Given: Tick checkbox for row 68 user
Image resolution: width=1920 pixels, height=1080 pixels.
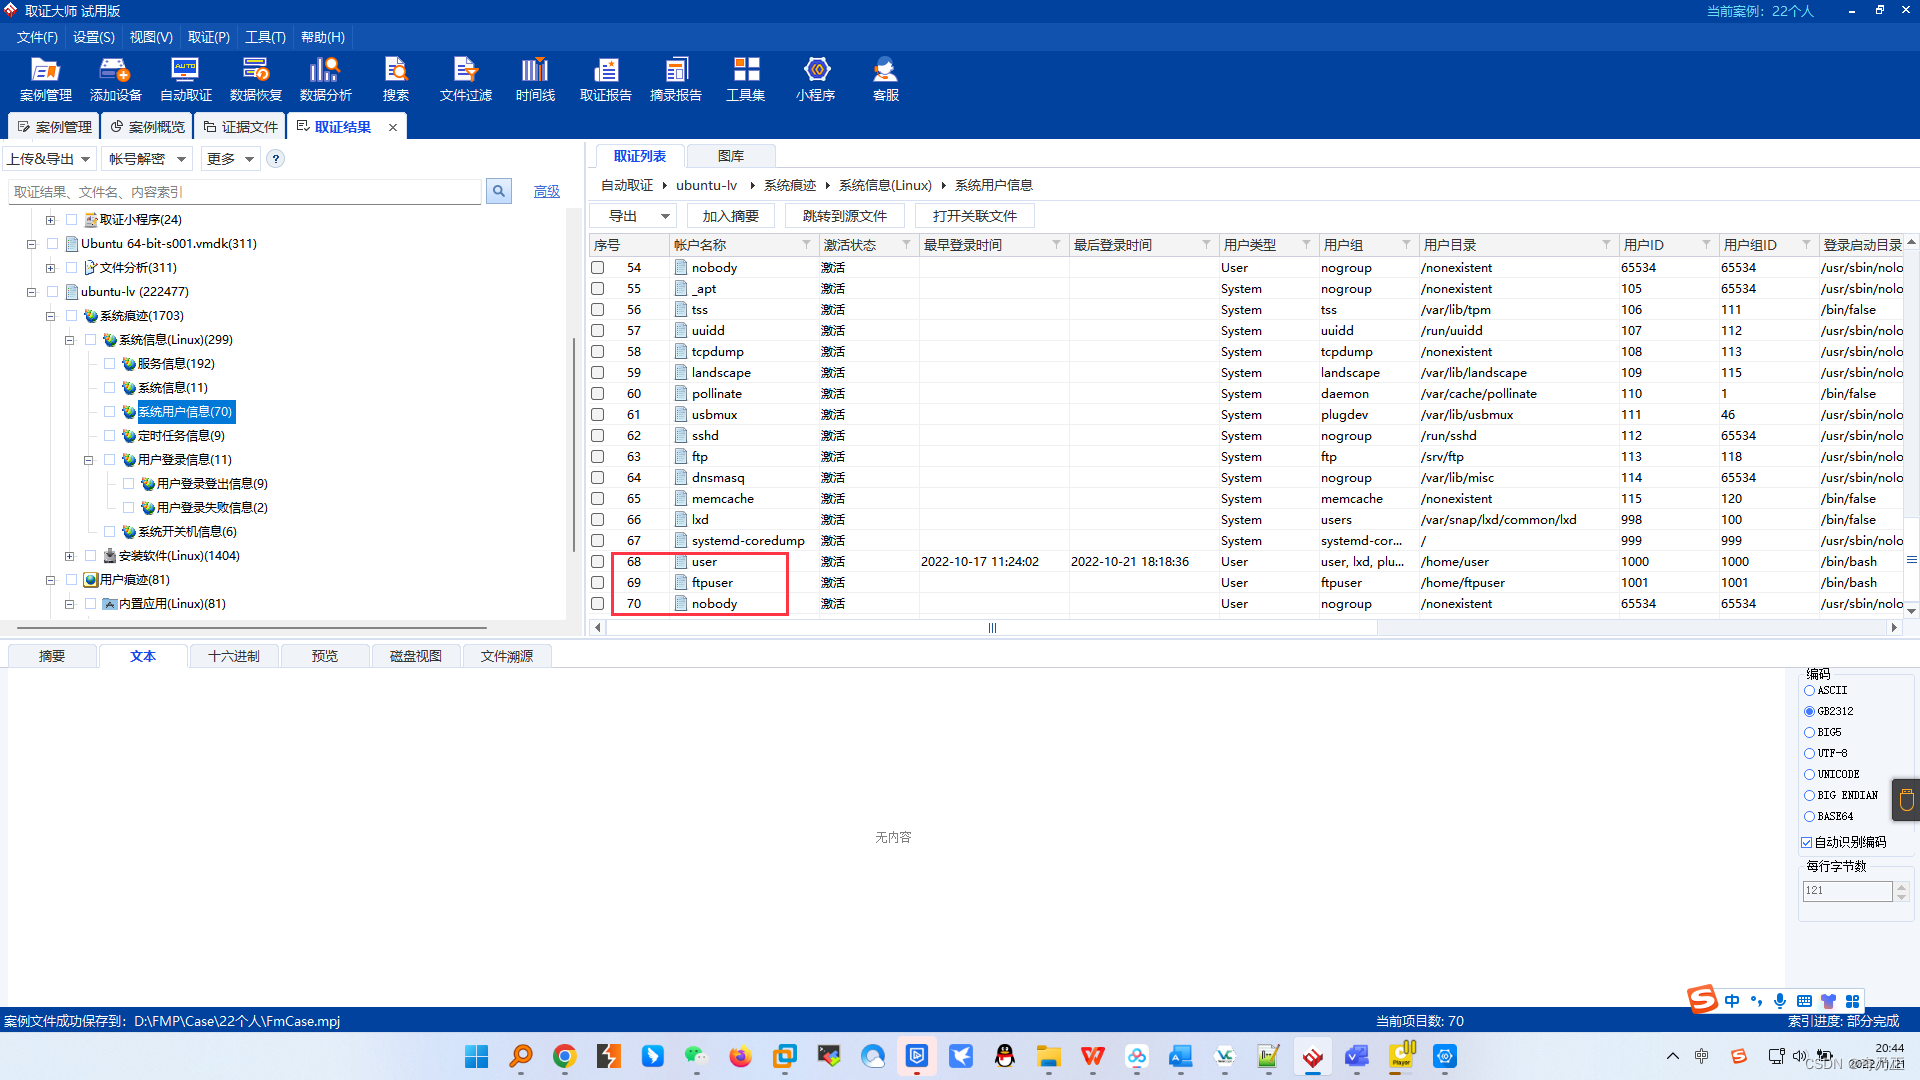Looking at the screenshot, I should pyautogui.click(x=598, y=562).
